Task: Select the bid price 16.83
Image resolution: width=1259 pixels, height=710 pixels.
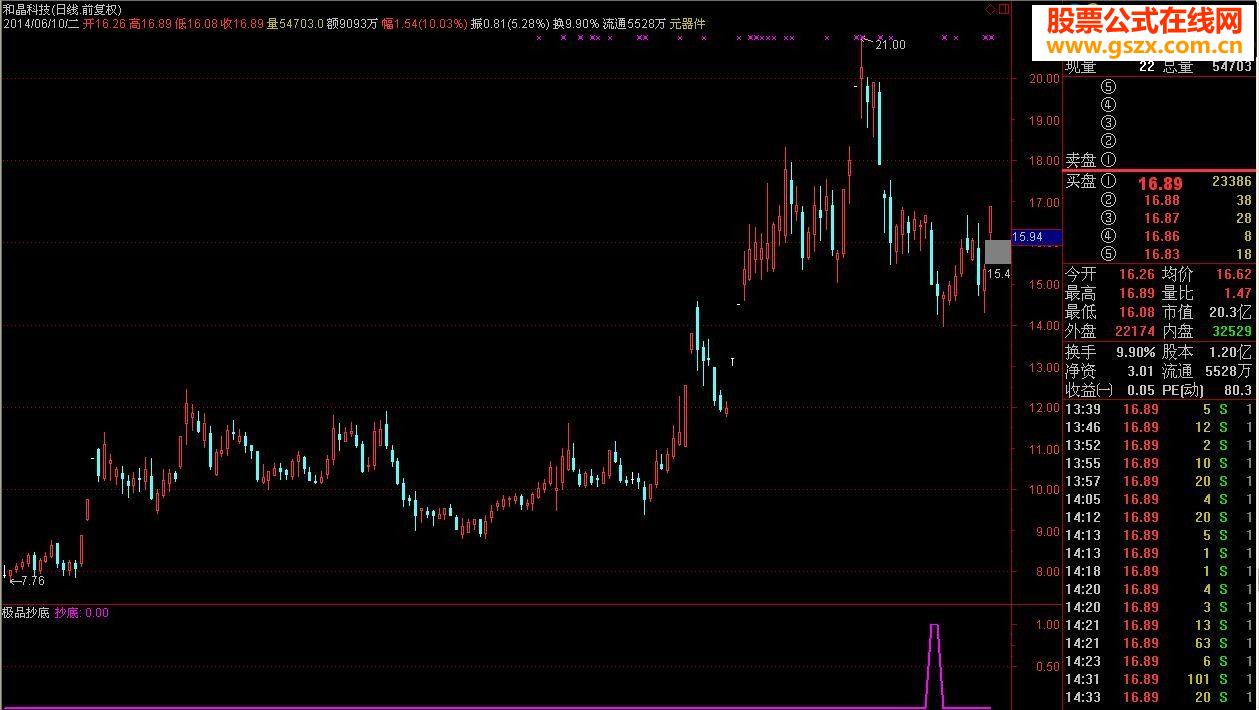Action: [x=1161, y=254]
